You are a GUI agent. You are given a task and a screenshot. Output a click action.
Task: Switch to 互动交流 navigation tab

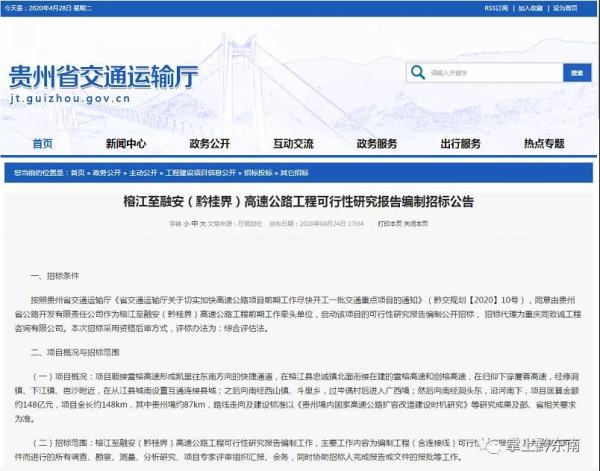coord(294,143)
